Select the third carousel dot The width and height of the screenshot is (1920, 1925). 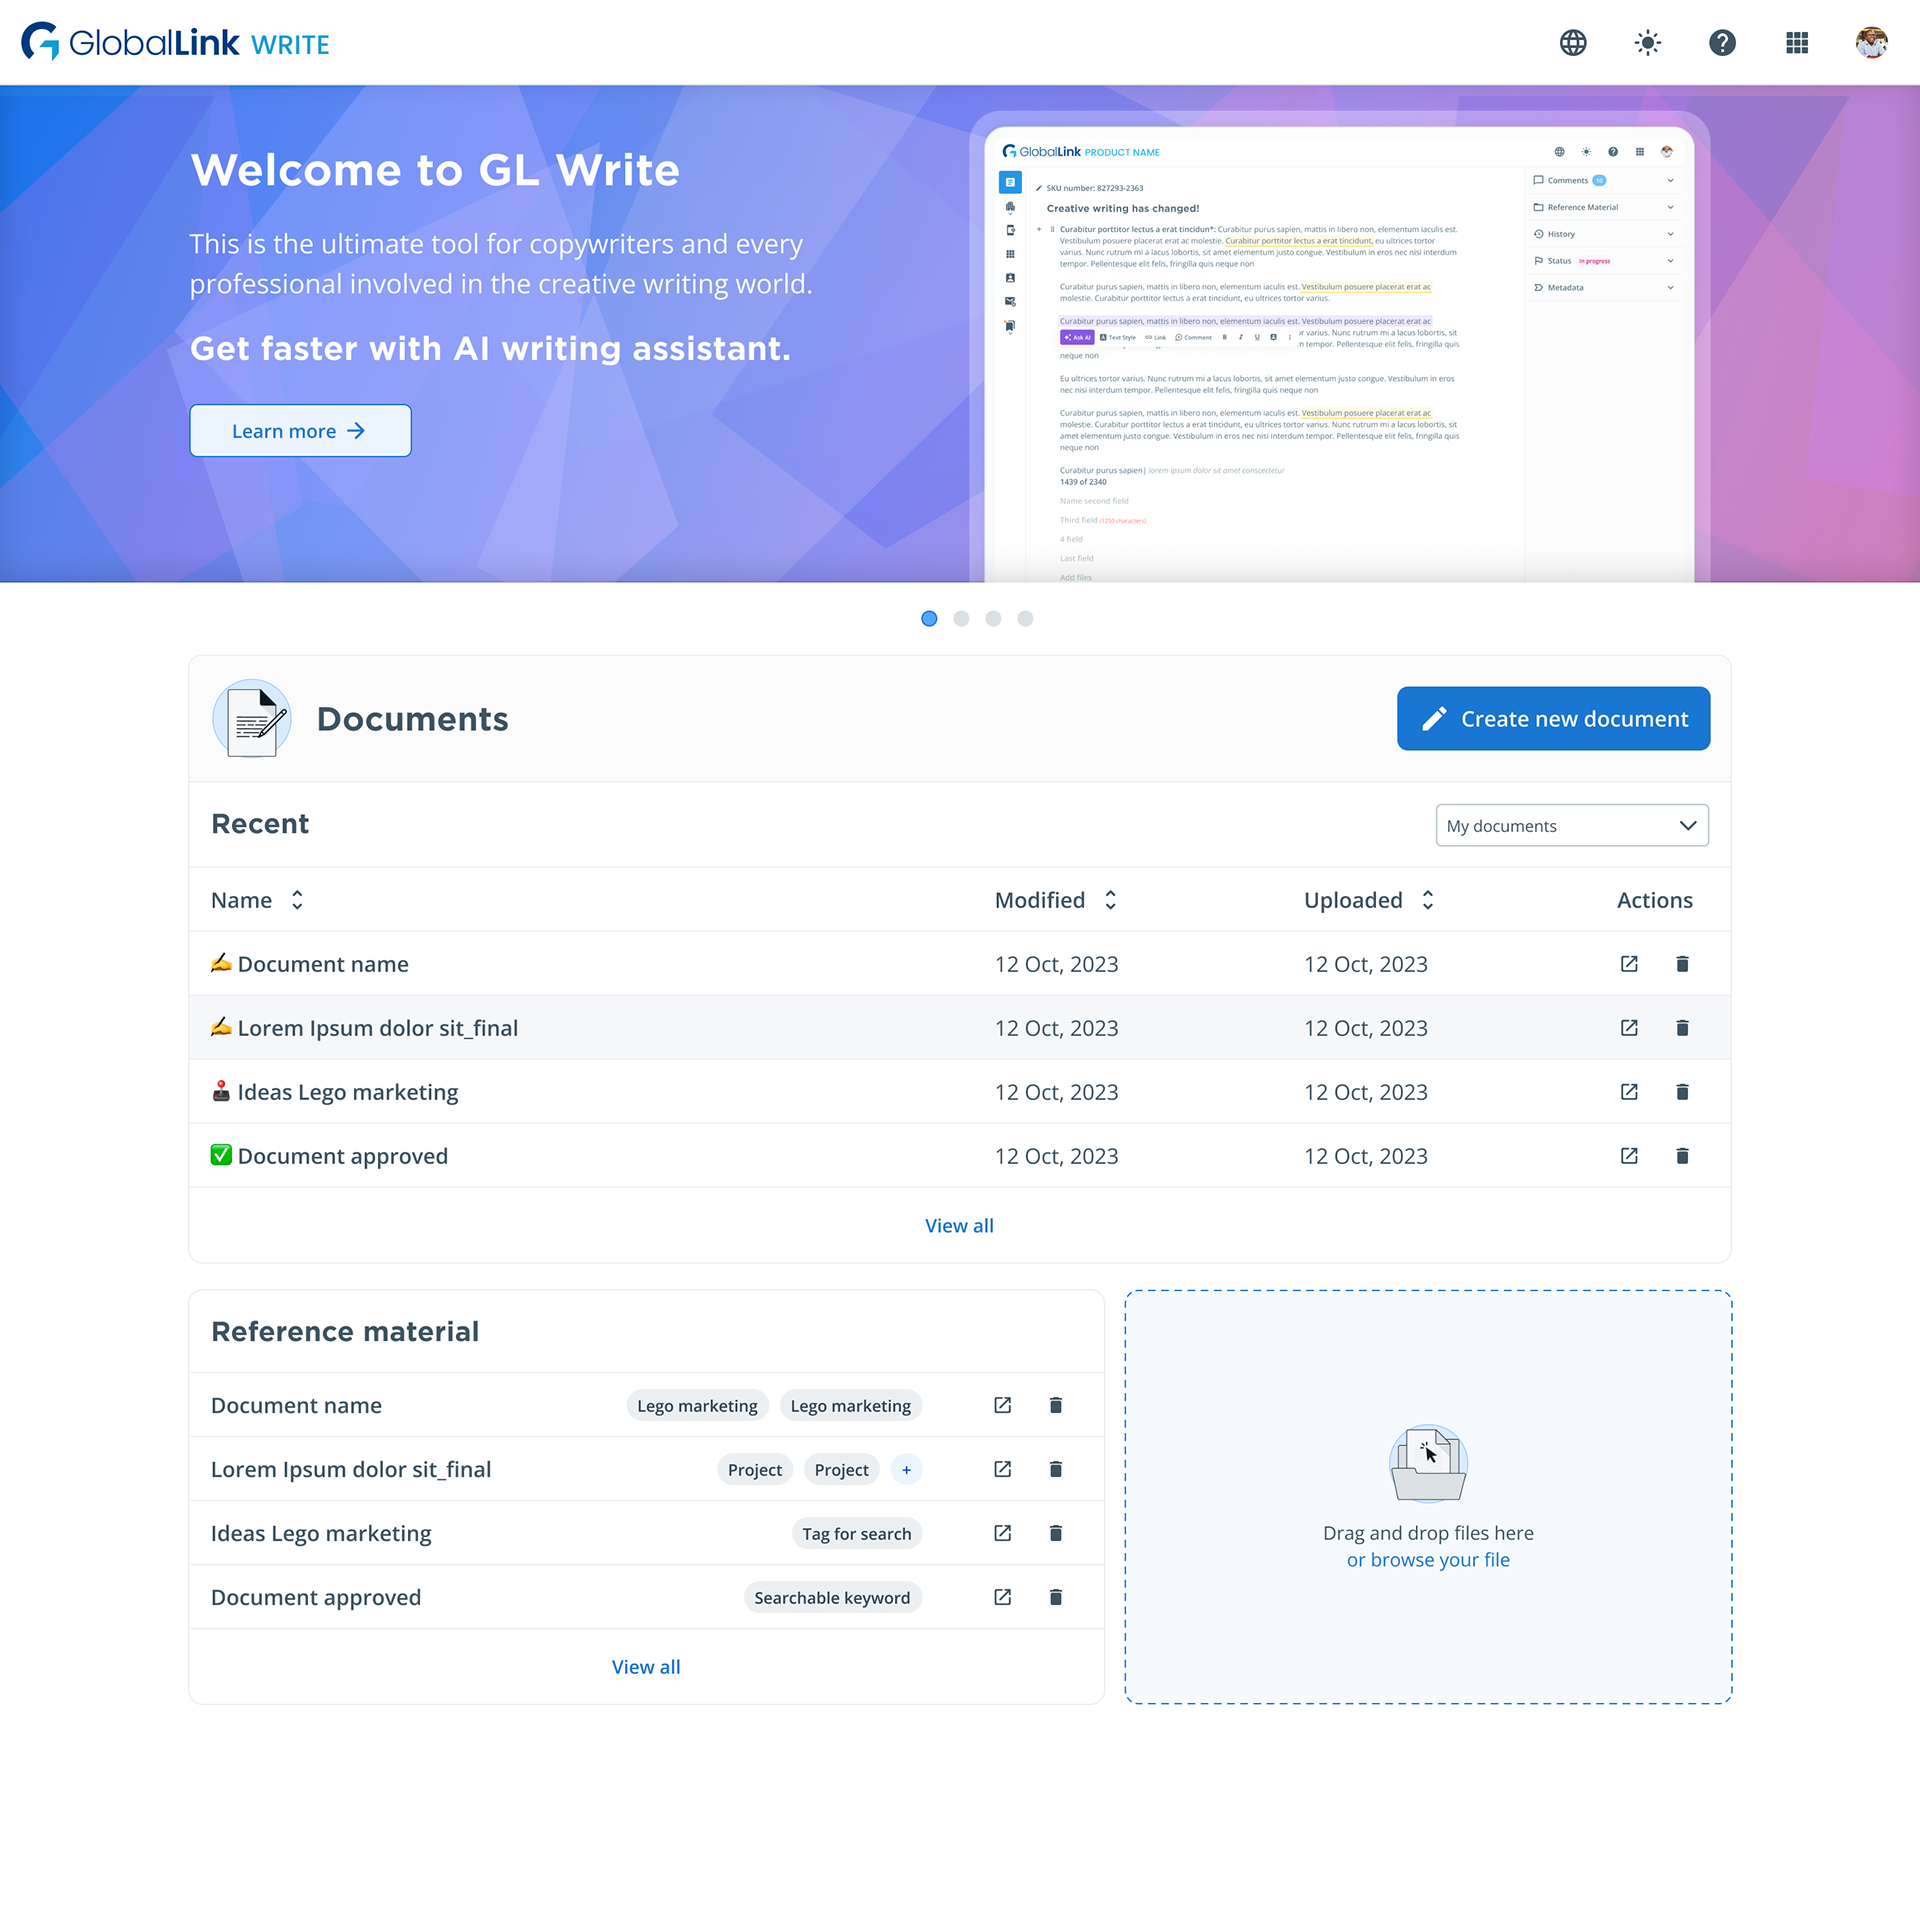[993, 619]
